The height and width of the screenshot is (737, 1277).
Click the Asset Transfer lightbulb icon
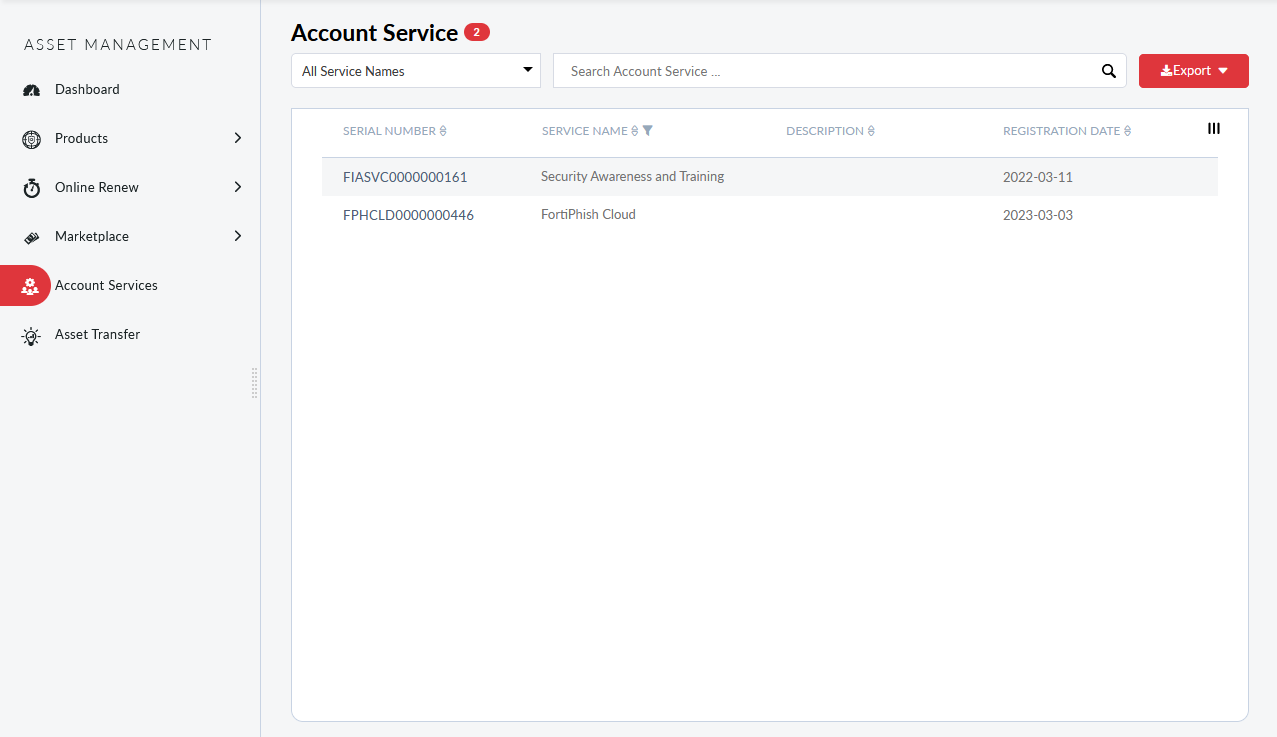point(31,336)
